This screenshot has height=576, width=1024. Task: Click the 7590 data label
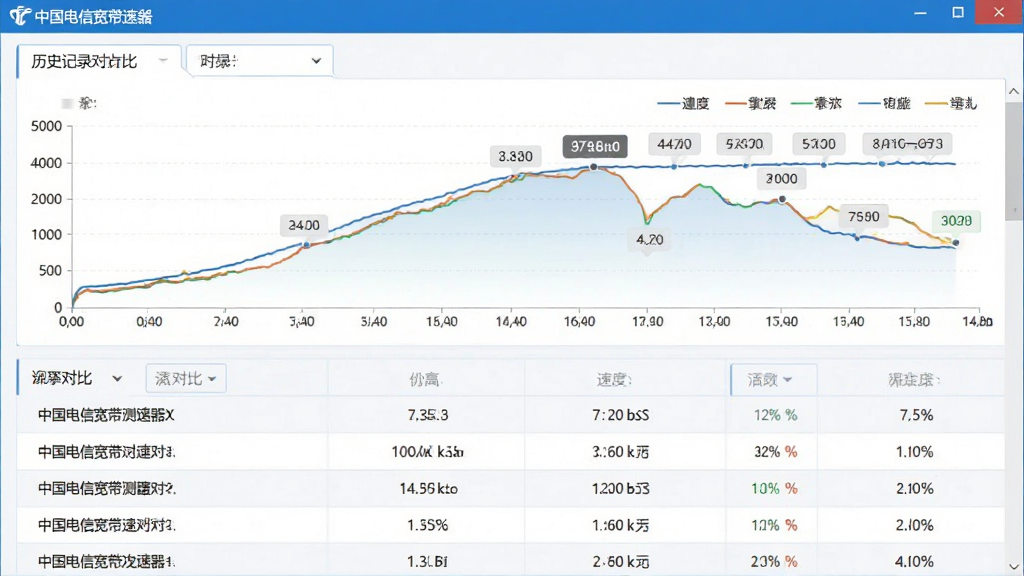point(863,216)
